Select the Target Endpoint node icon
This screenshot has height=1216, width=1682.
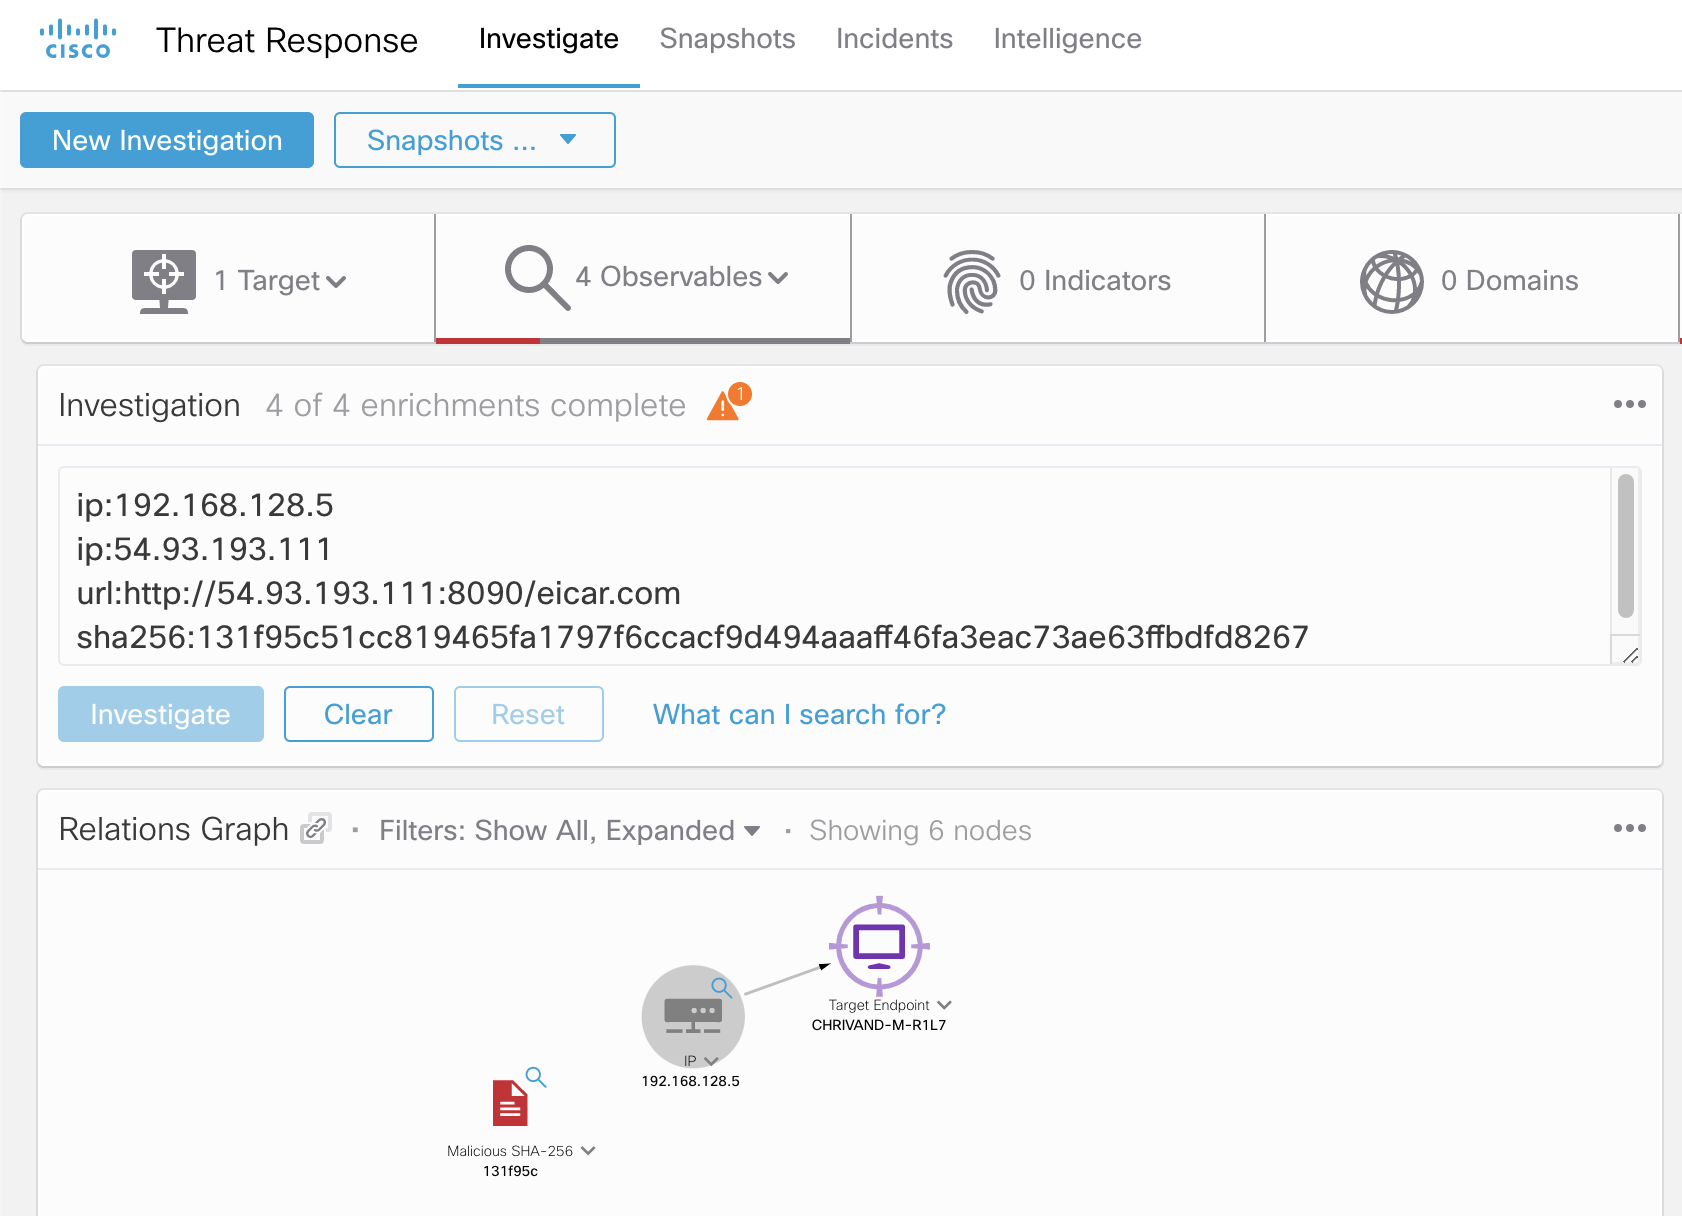[879, 945]
